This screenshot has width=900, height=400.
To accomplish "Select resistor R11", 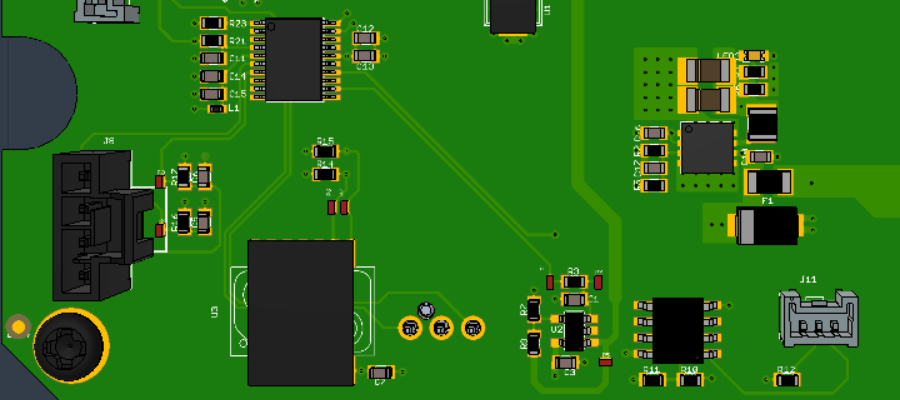I will 651,380.
